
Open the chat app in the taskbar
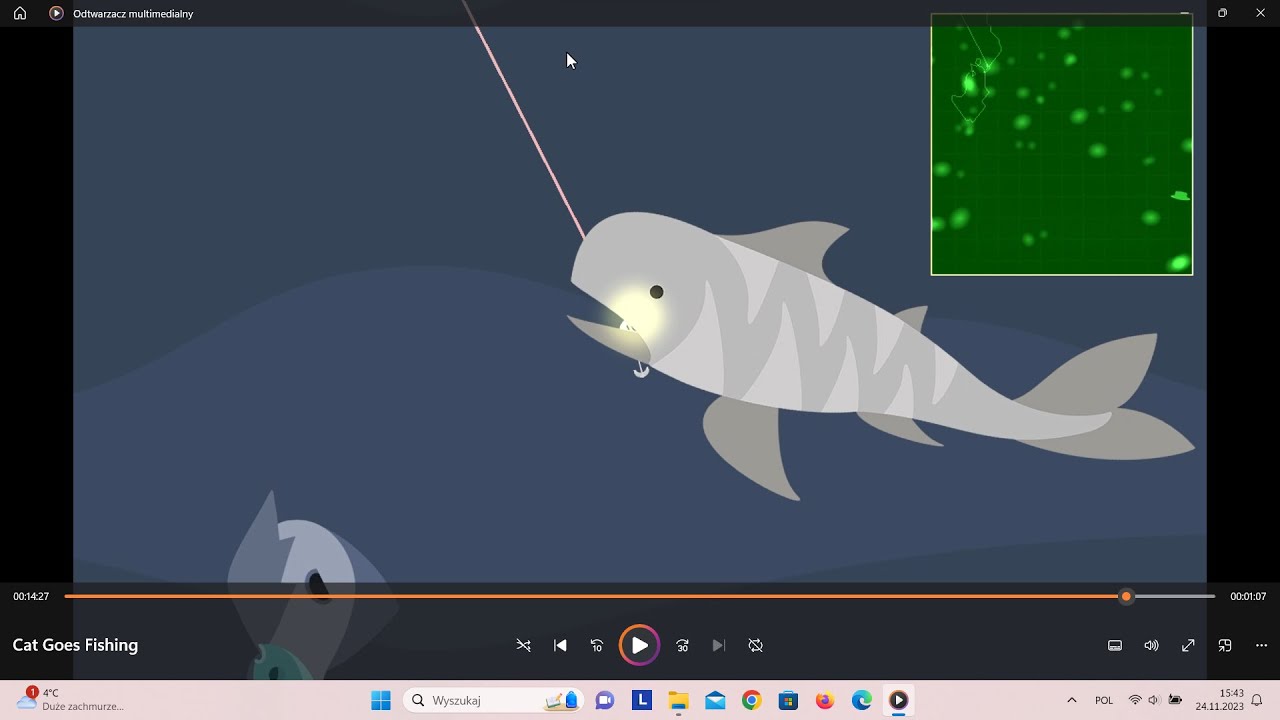coord(605,700)
